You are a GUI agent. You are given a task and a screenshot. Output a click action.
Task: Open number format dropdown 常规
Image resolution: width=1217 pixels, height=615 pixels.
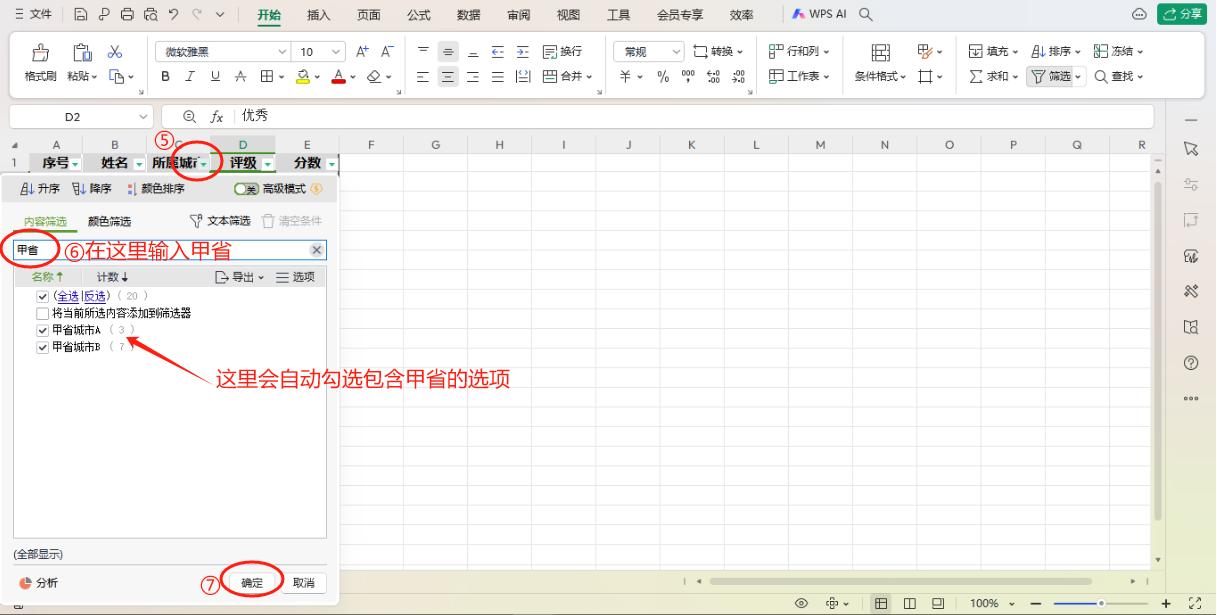tap(677, 52)
